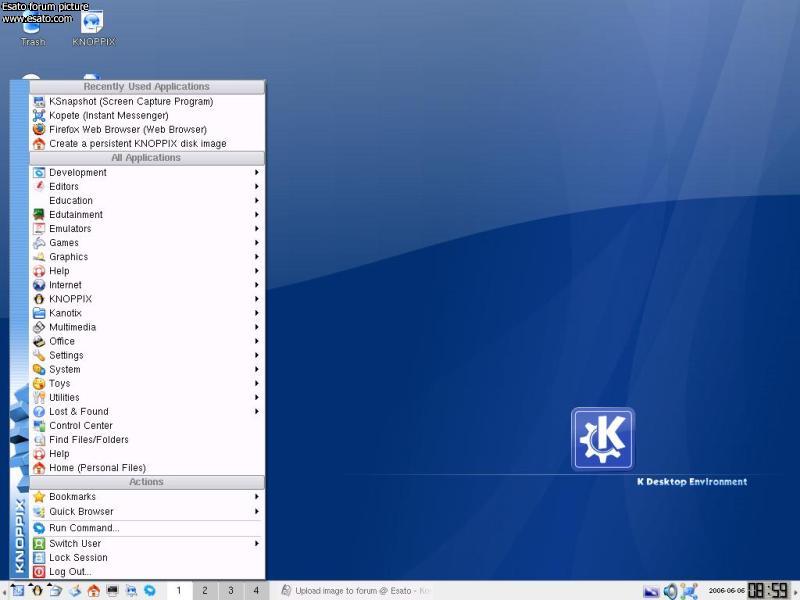
Task: Open the KNOPPIX category in menu
Action: coord(147,299)
